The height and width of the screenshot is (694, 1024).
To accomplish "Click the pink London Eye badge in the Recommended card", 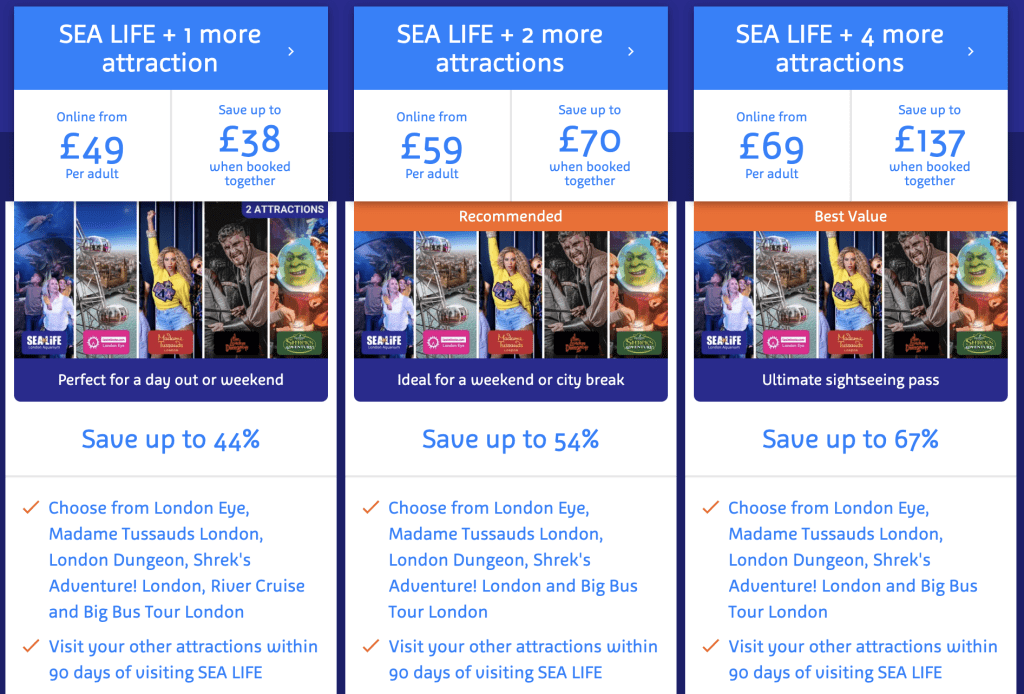I will click(x=447, y=341).
